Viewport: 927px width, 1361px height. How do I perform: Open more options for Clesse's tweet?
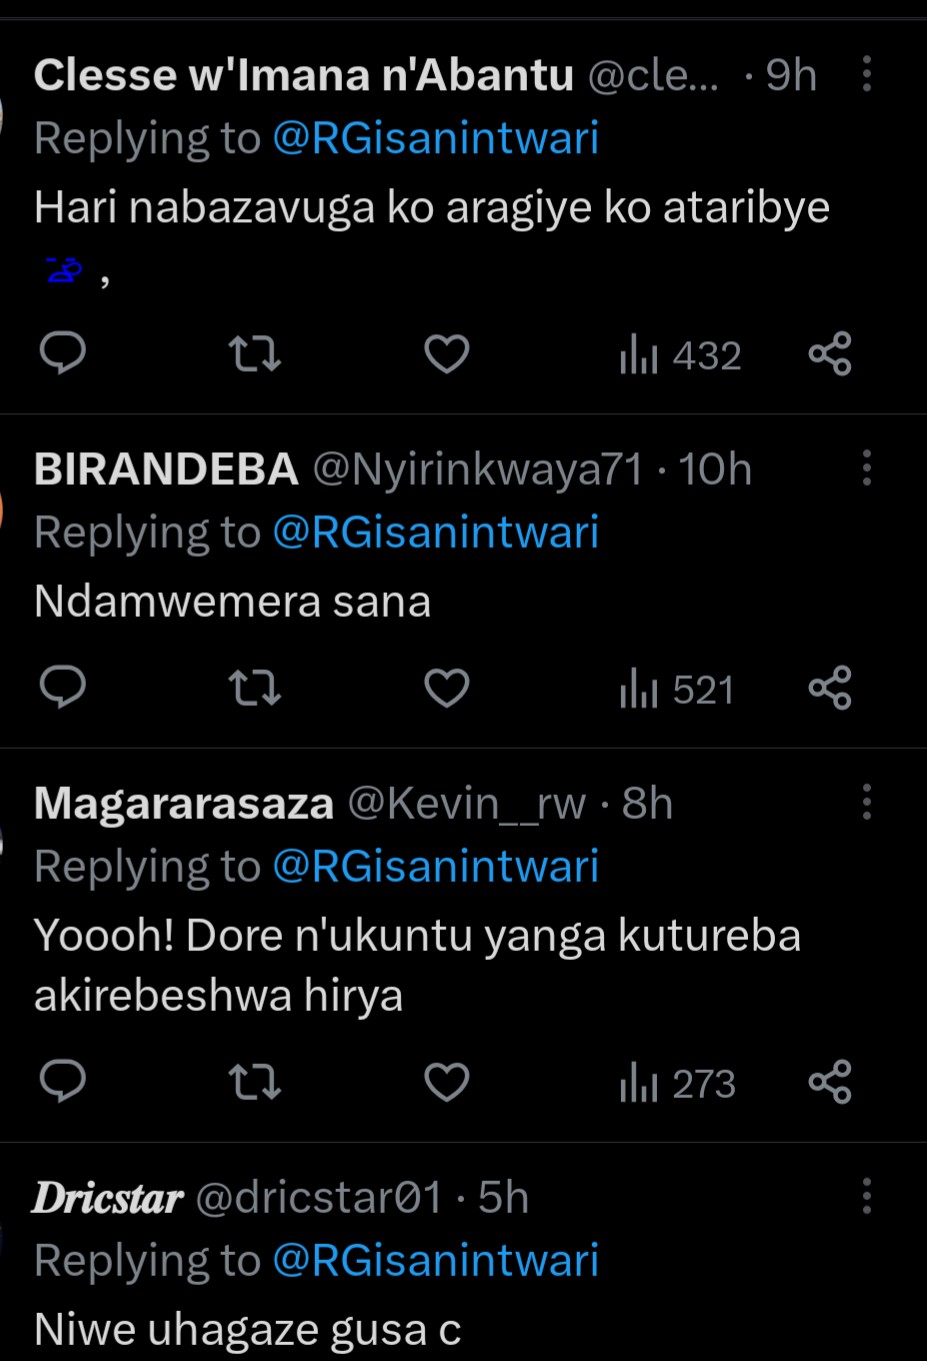coord(866,75)
